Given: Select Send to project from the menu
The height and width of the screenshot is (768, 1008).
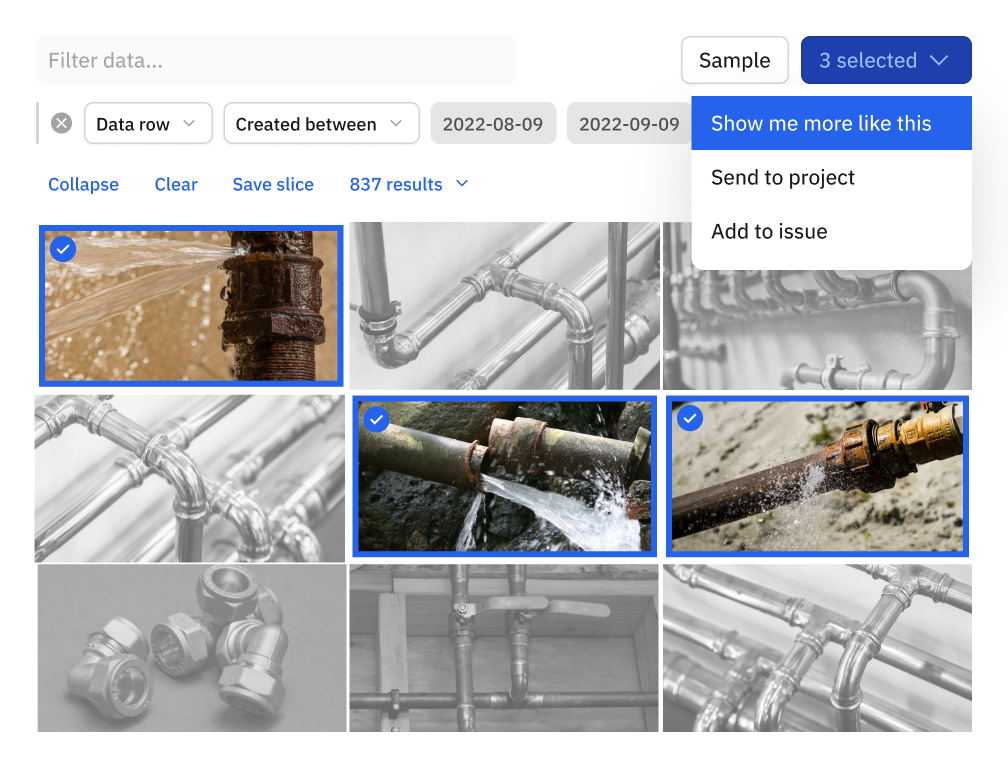Looking at the screenshot, I should (783, 177).
